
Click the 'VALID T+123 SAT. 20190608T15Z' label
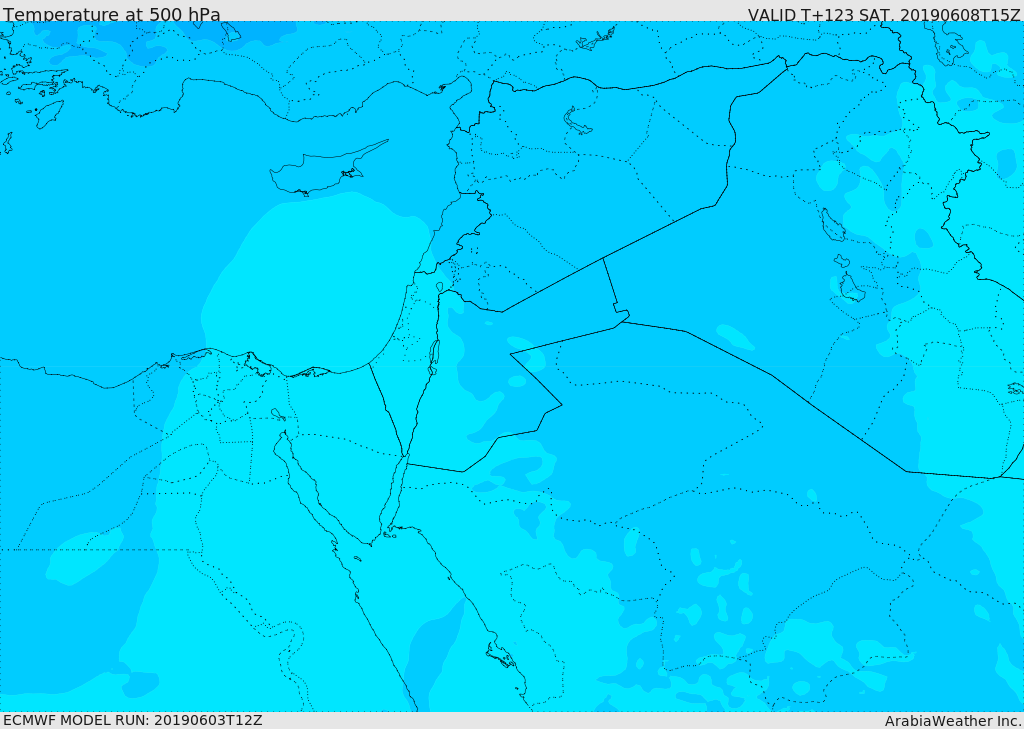pyautogui.click(x=884, y=15)
